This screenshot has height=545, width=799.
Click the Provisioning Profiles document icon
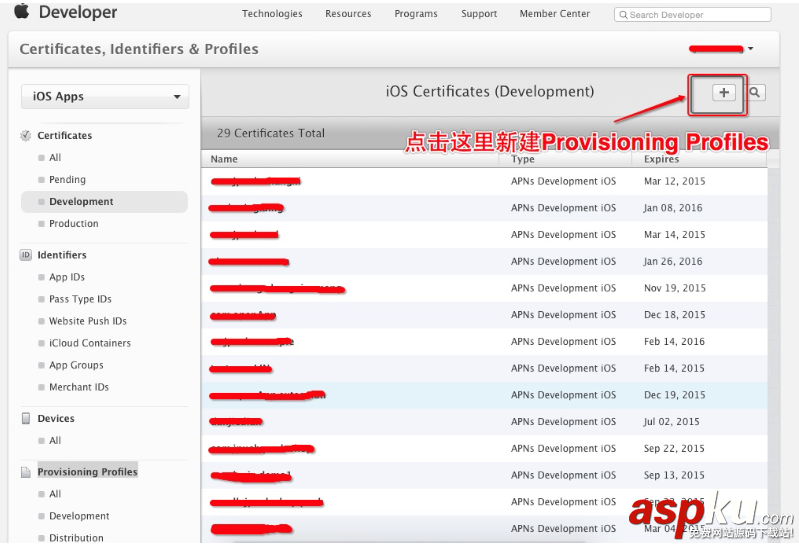25,472
